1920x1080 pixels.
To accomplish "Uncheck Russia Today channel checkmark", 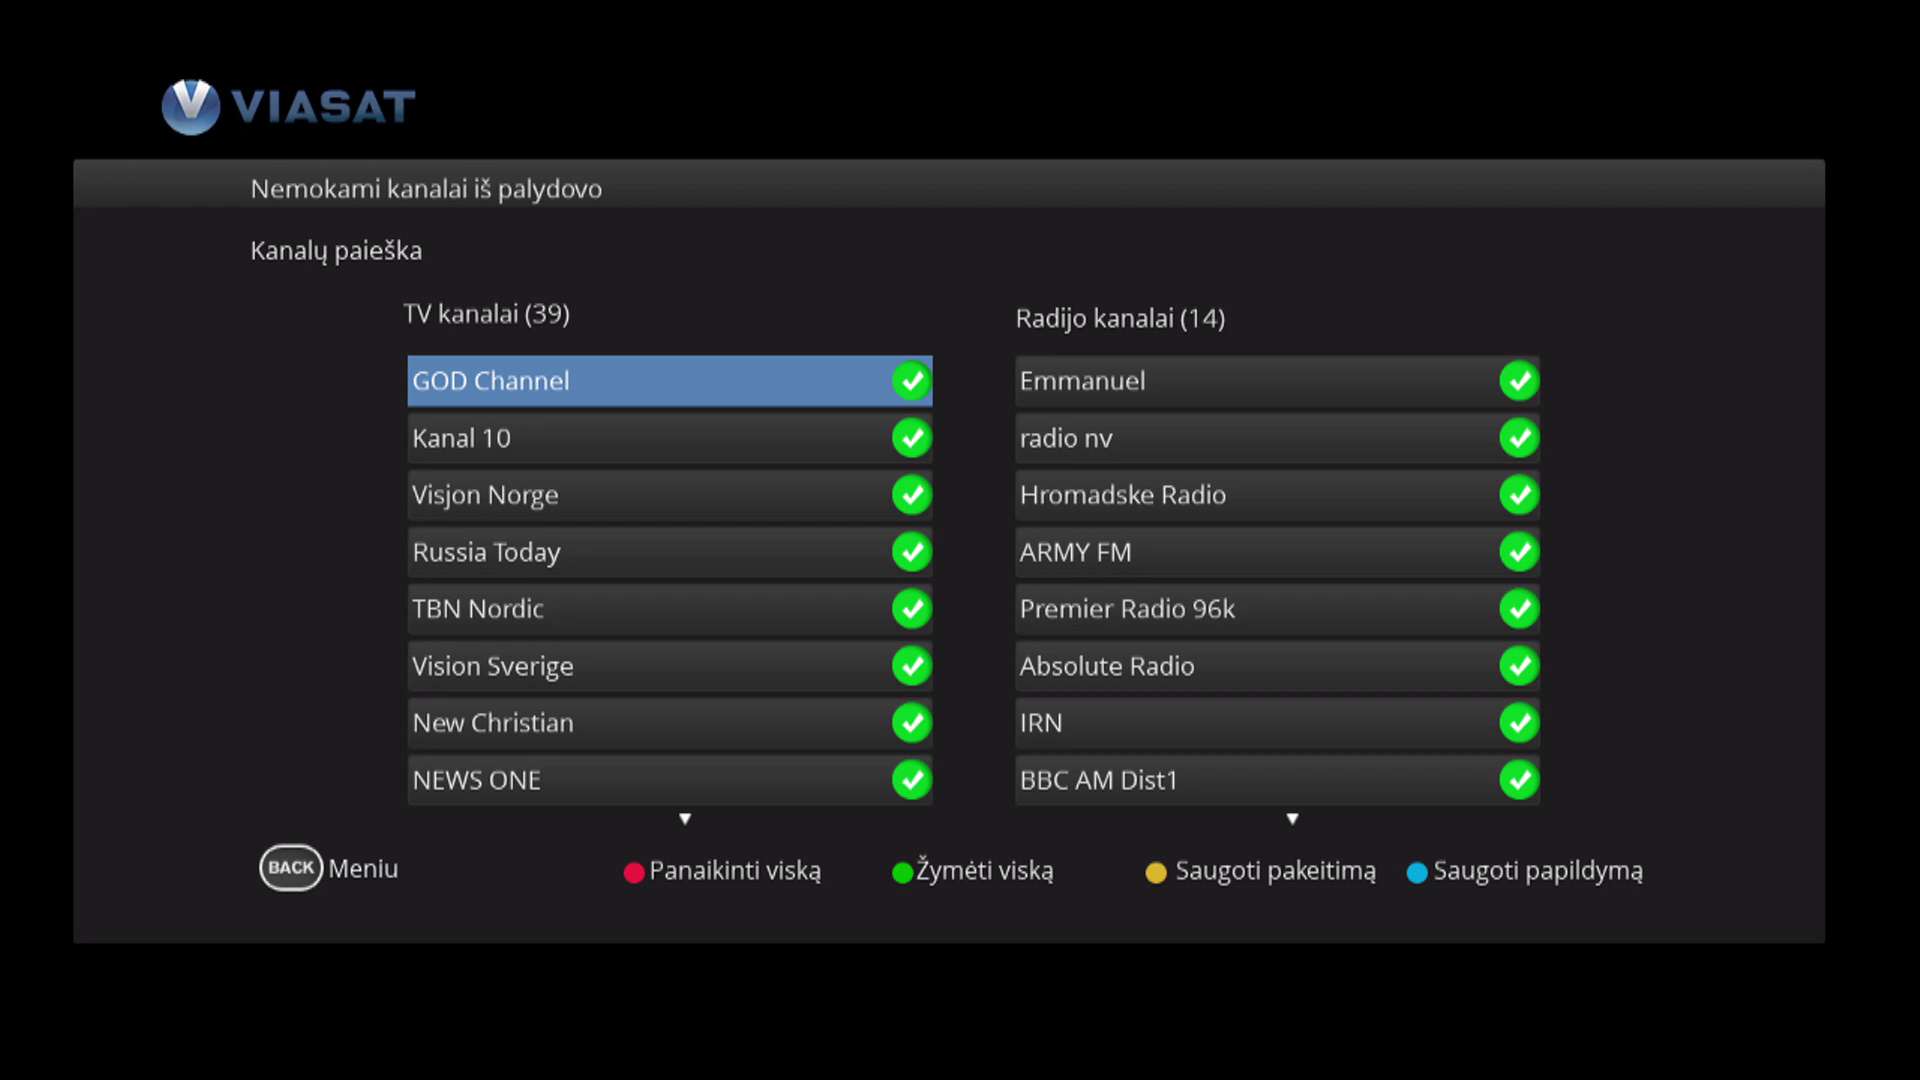I will point(911,552).
